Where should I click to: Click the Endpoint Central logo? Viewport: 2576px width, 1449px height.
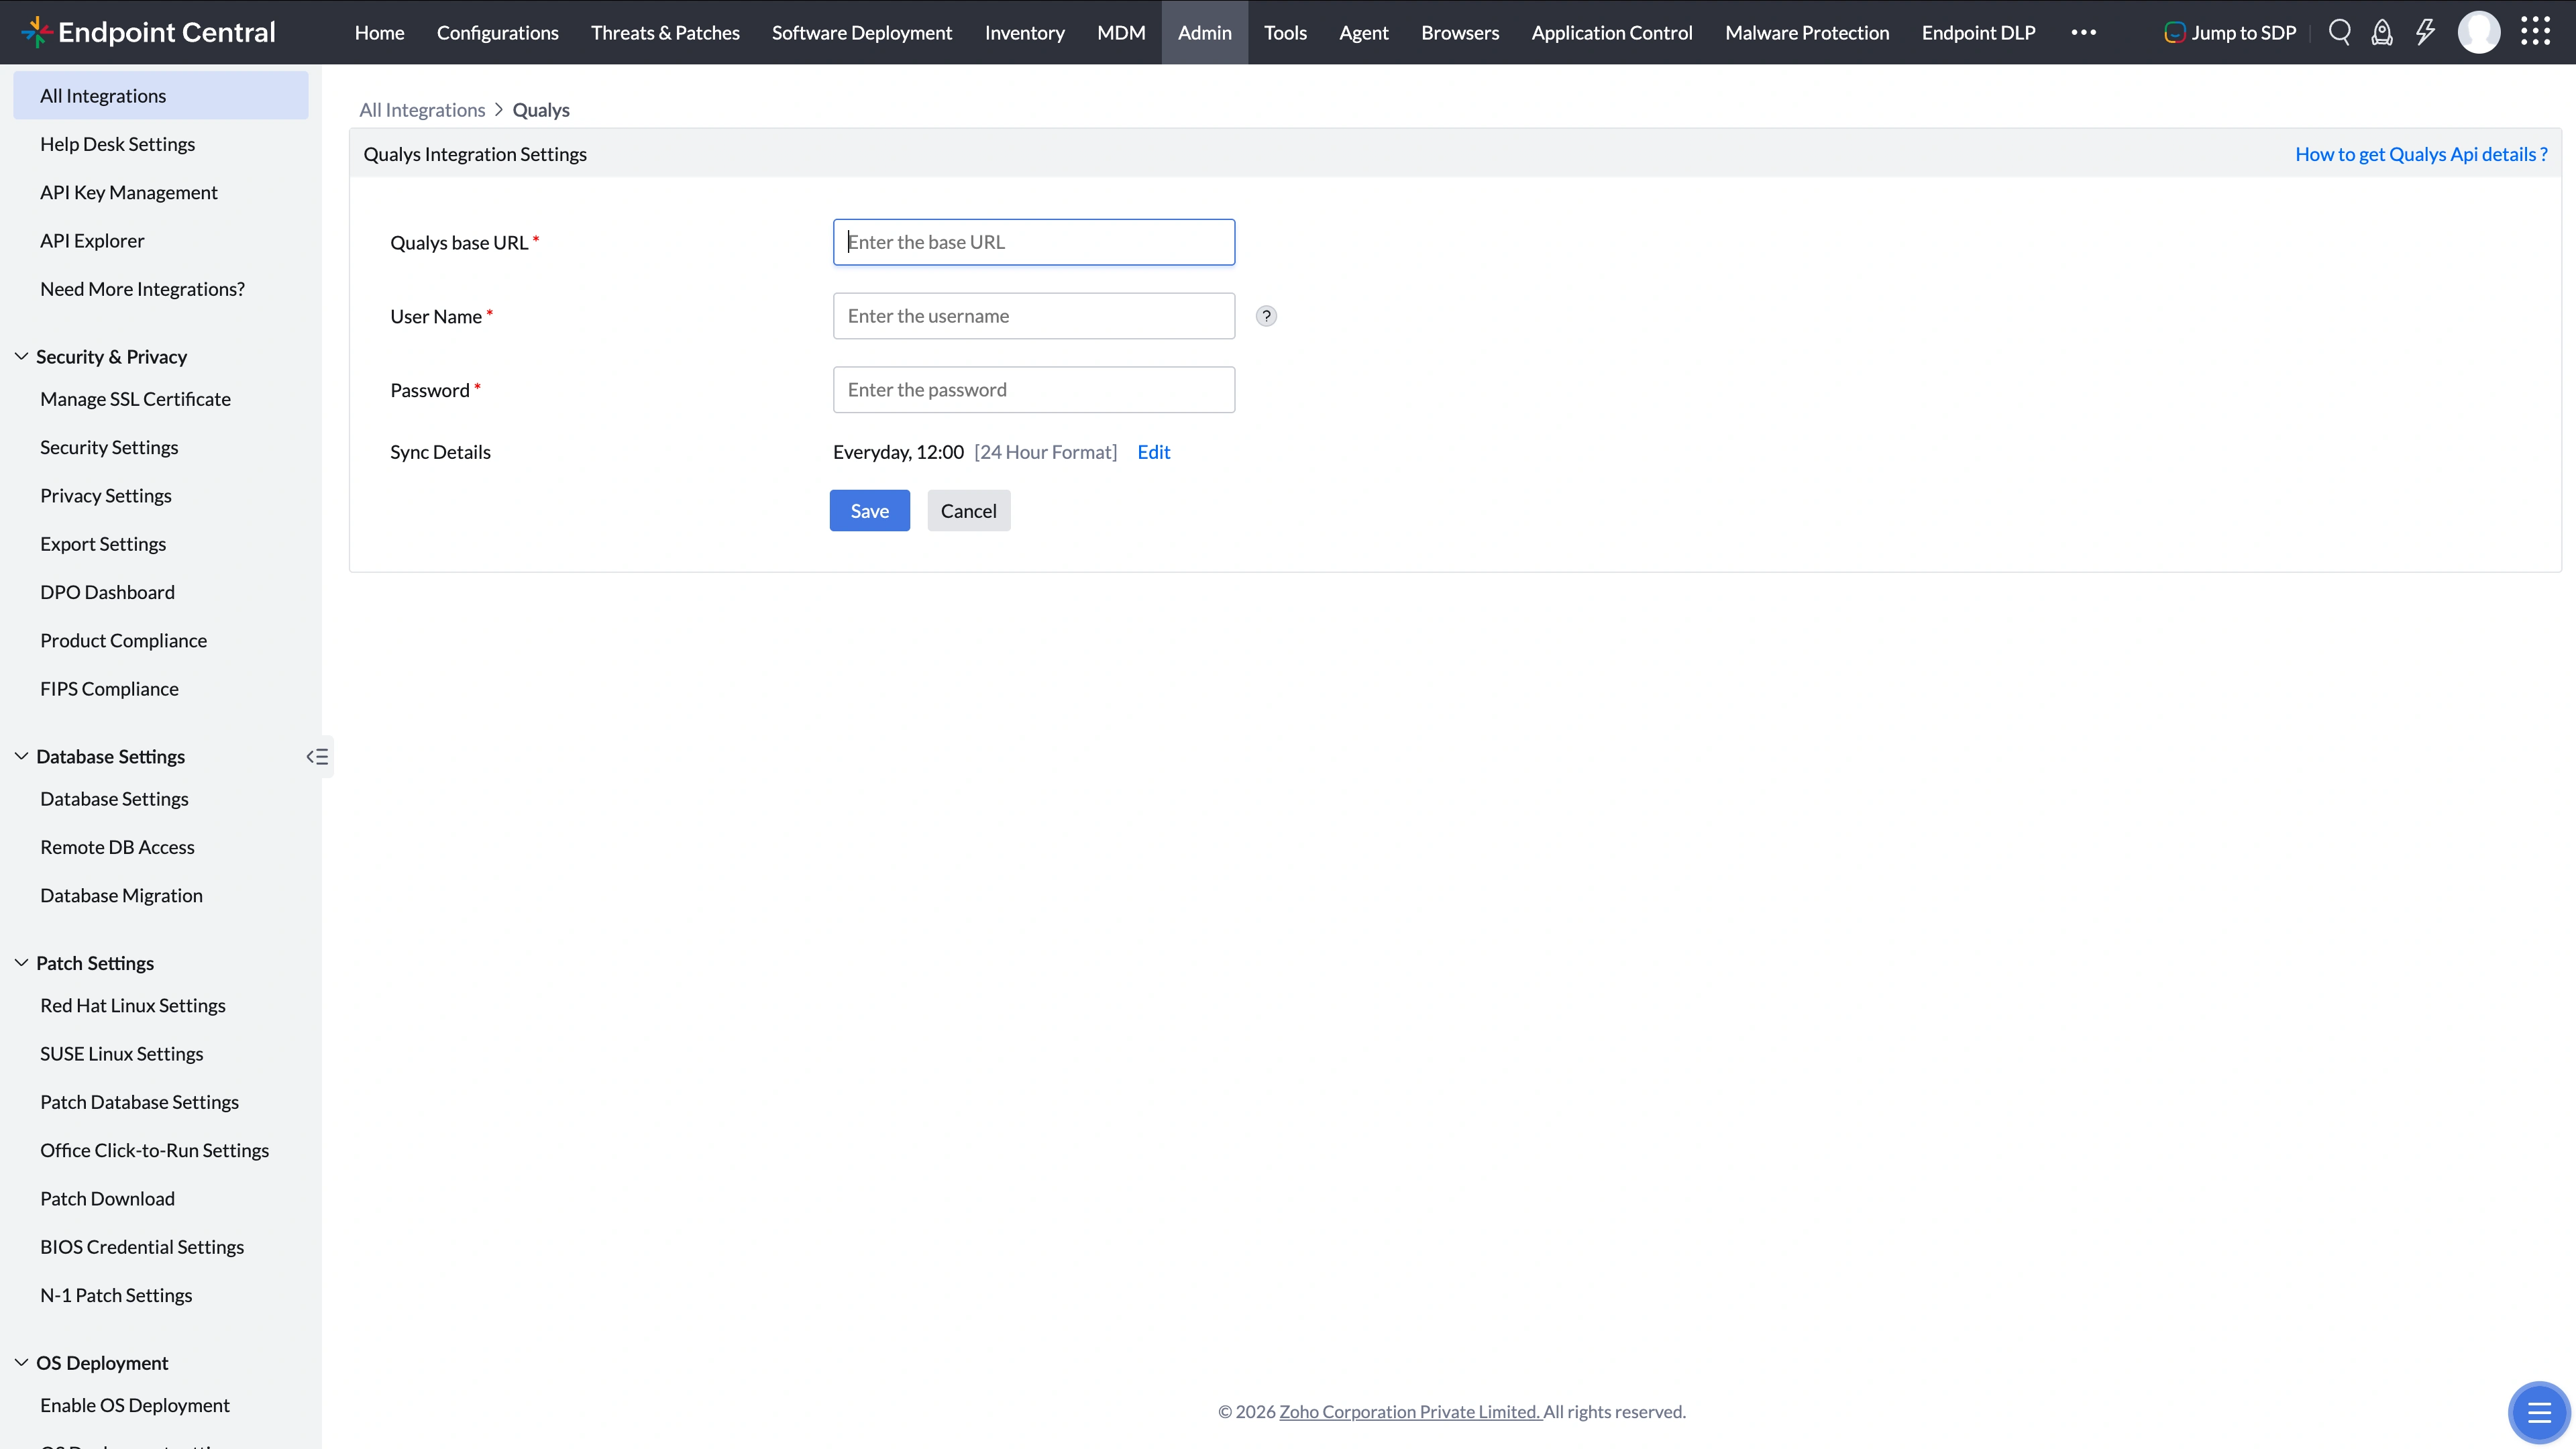pyautogui.click(x=148, y=32)
